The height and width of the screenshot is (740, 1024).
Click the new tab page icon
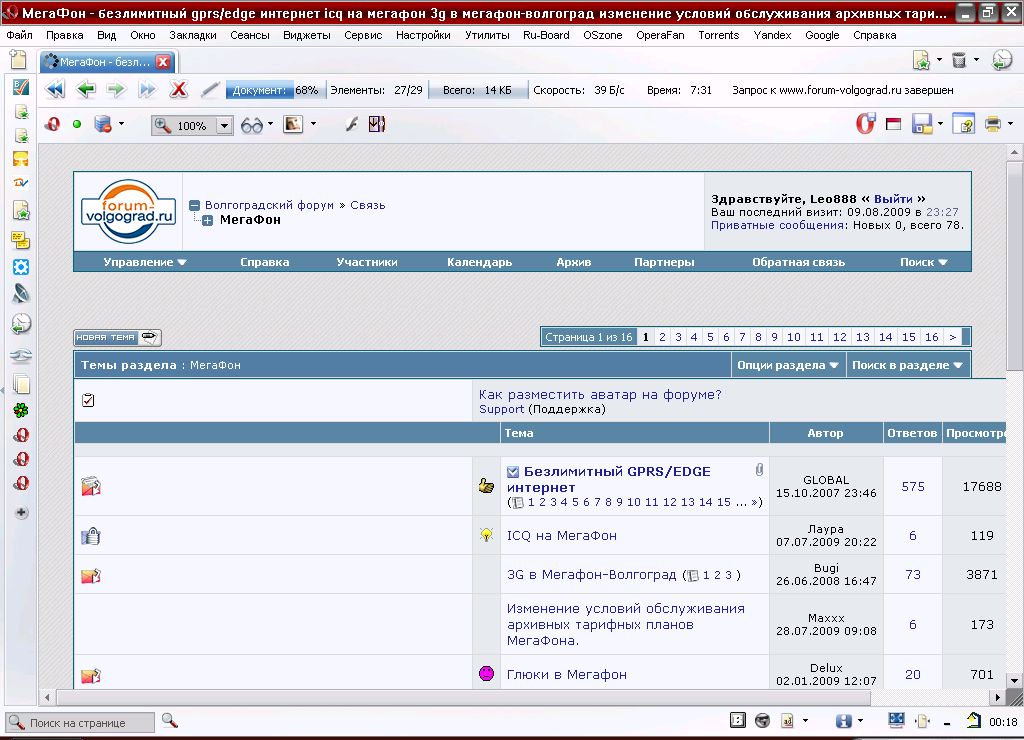click(x=18, y=61)
